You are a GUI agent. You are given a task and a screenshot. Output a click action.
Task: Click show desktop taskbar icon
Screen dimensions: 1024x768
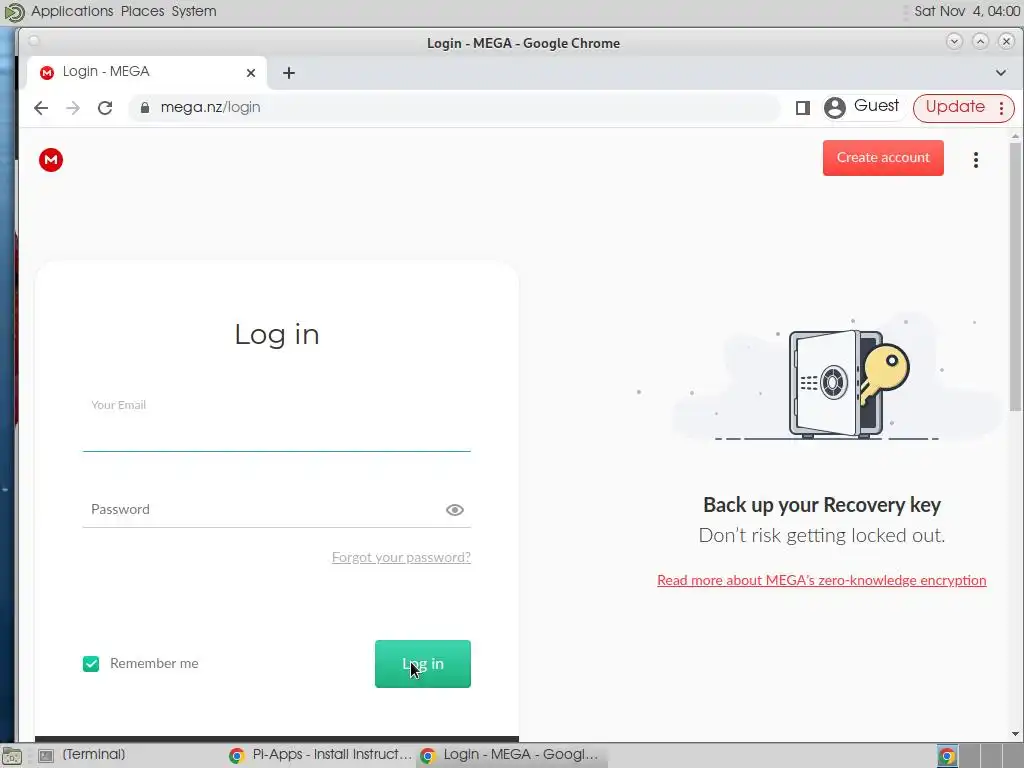point(12,756)
